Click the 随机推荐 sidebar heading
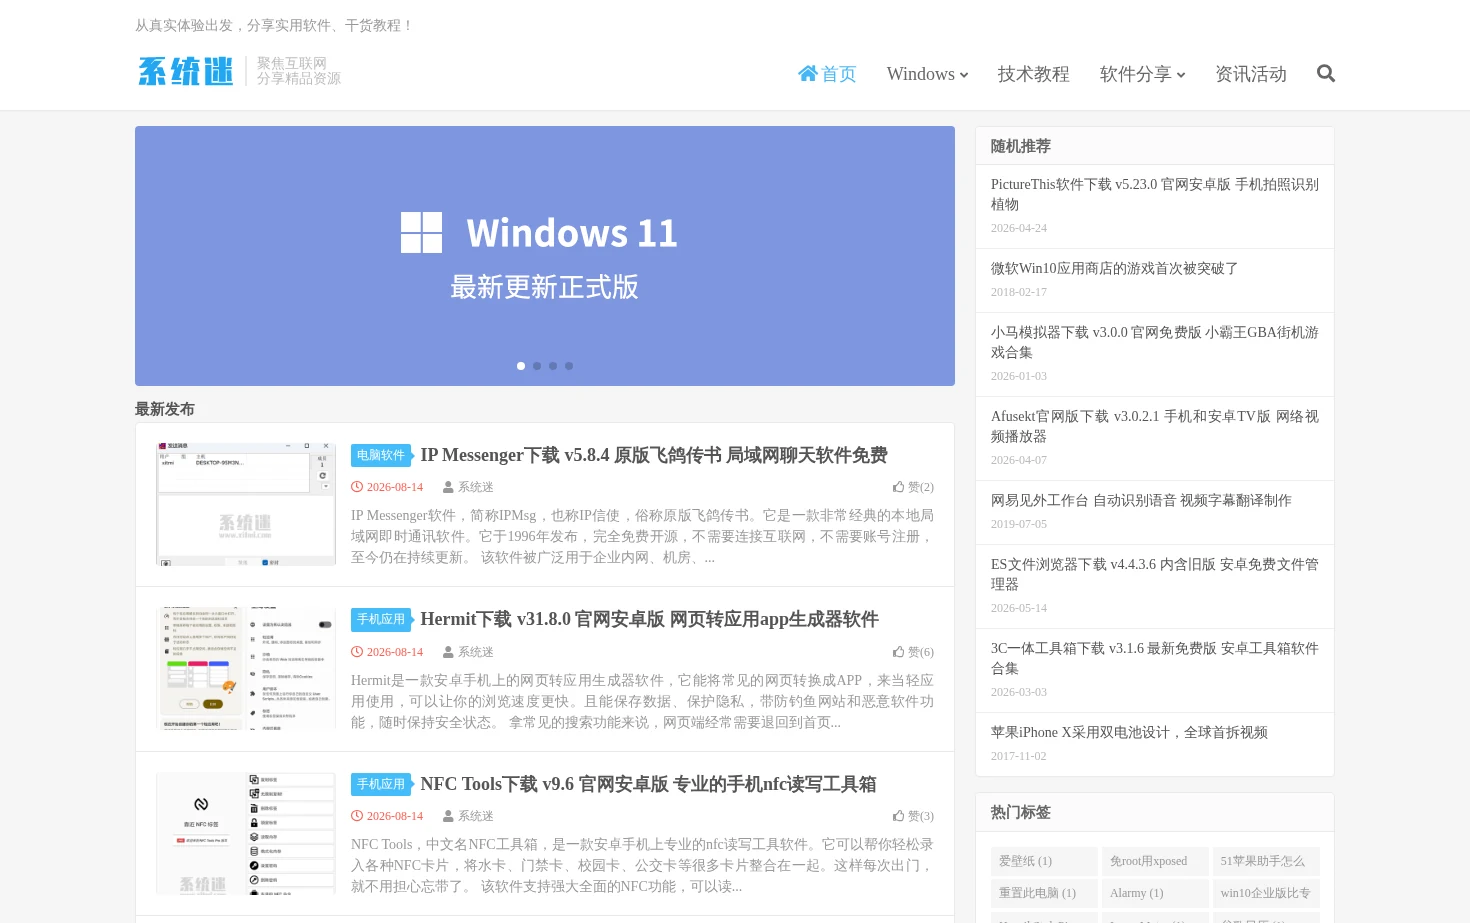 pos(1021,146)
